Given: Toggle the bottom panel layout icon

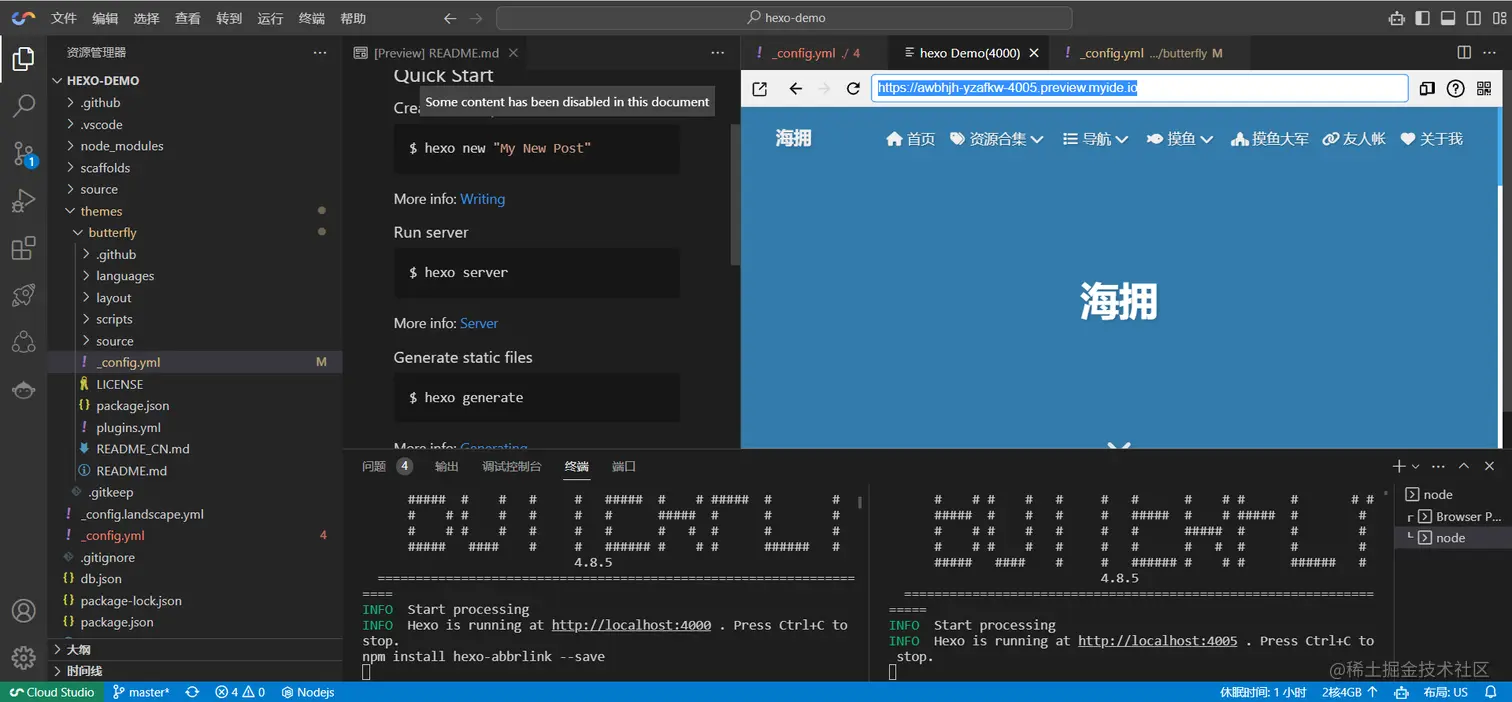Looking at the screenshot, I should [x=1447, y=18].
